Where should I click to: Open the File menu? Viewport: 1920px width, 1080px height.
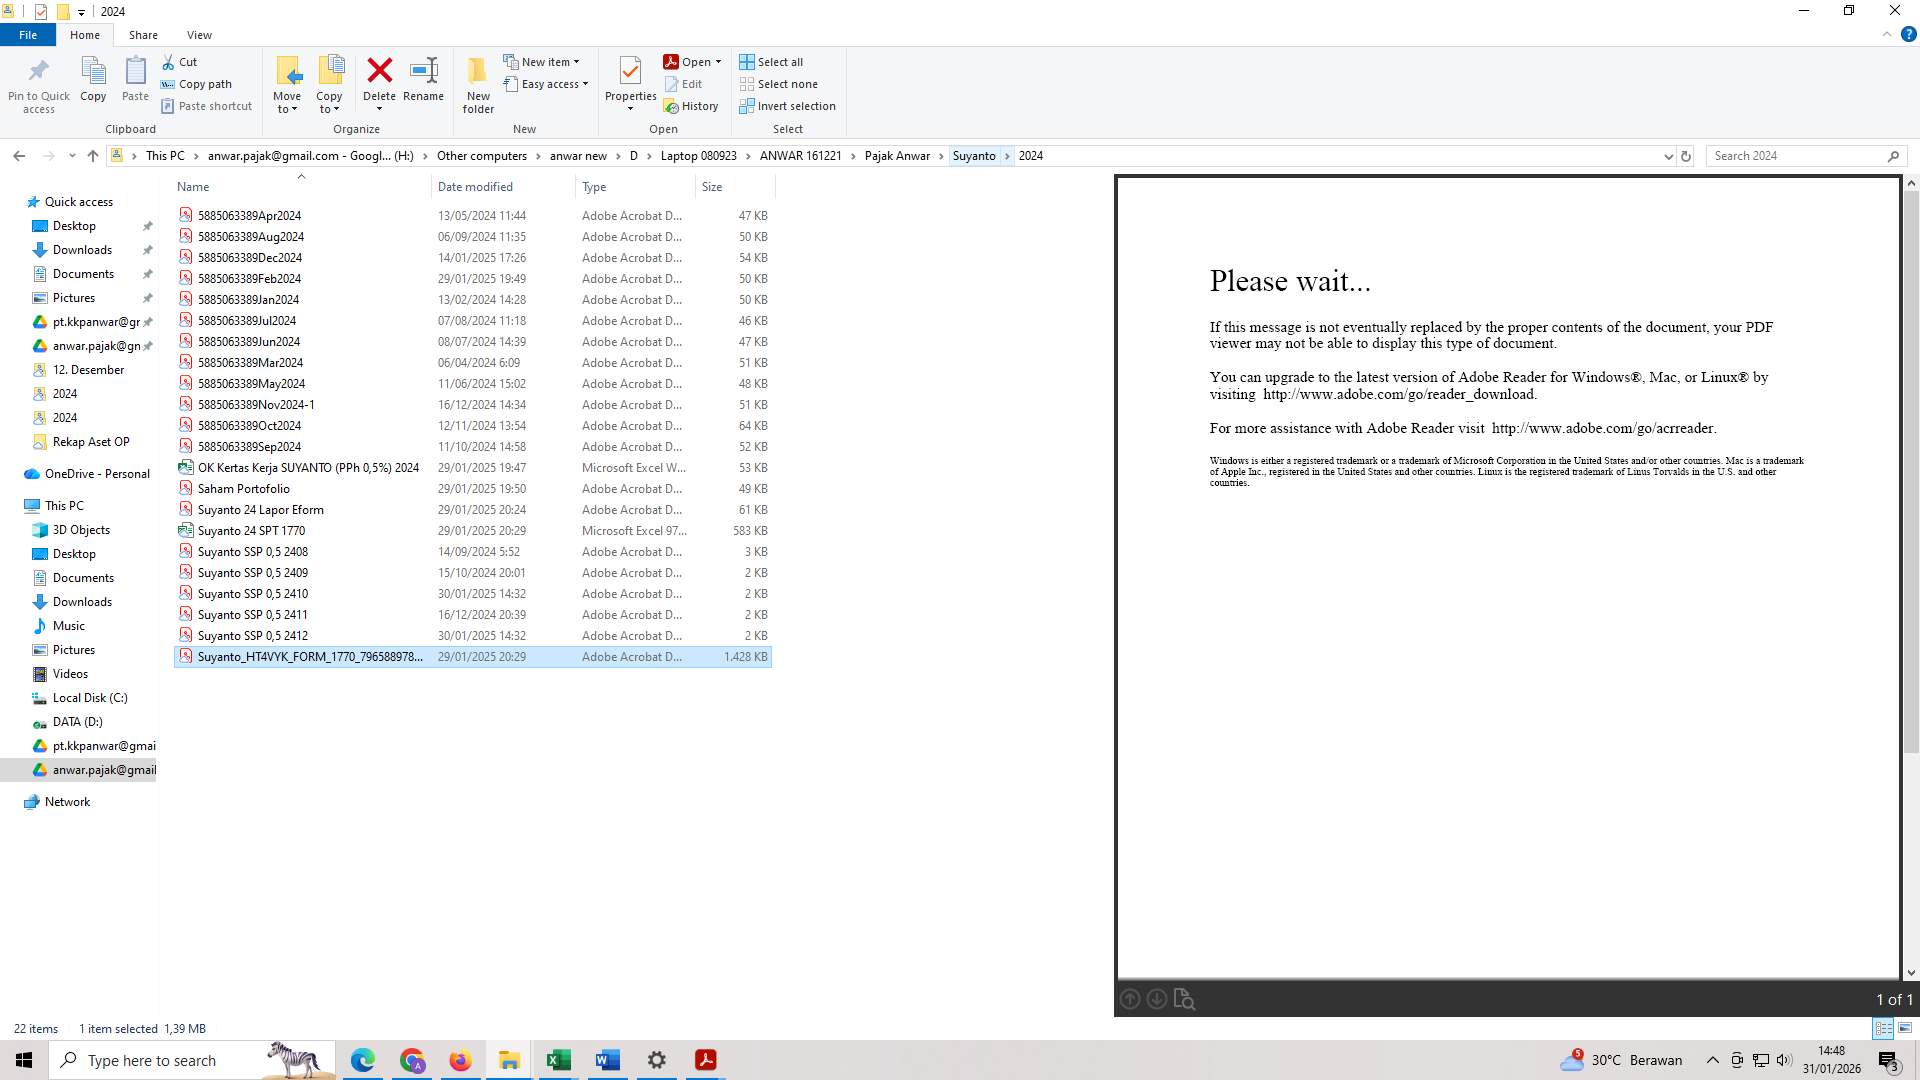tap(28, 34)
